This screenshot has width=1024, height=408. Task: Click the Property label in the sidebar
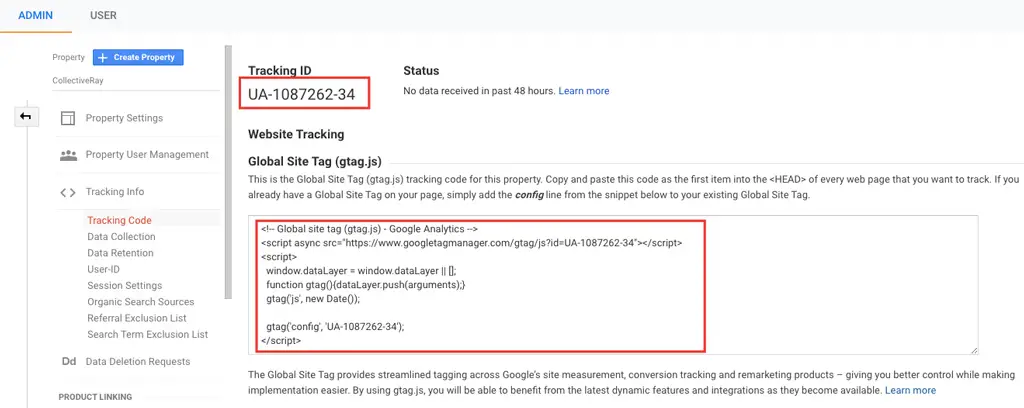click(x=69, y=57)
